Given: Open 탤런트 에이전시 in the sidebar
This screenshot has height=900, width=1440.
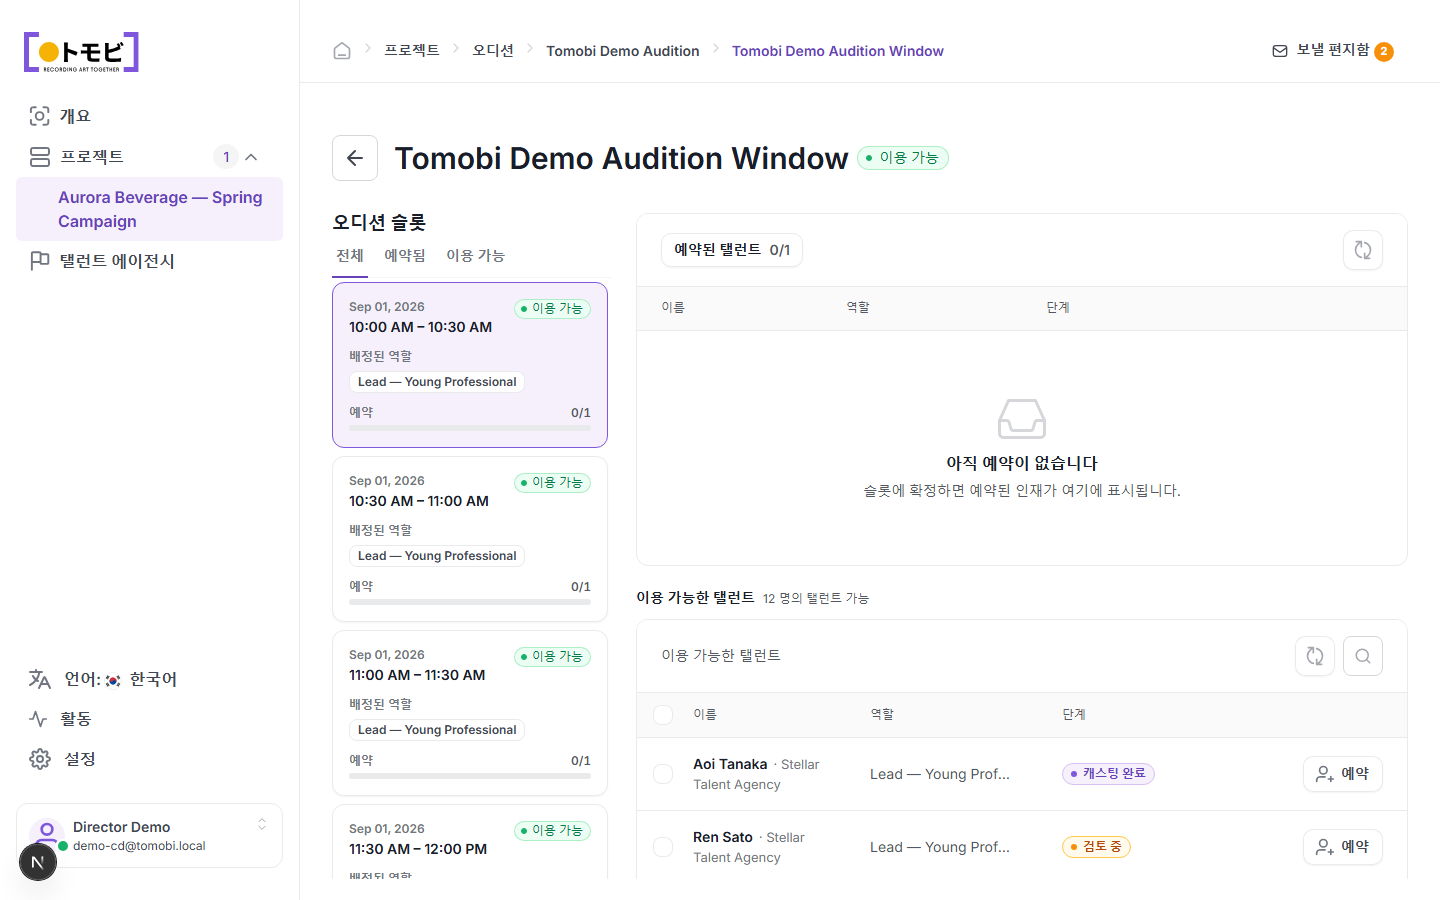Looking at the screenshot, I should tap(149, 261).
